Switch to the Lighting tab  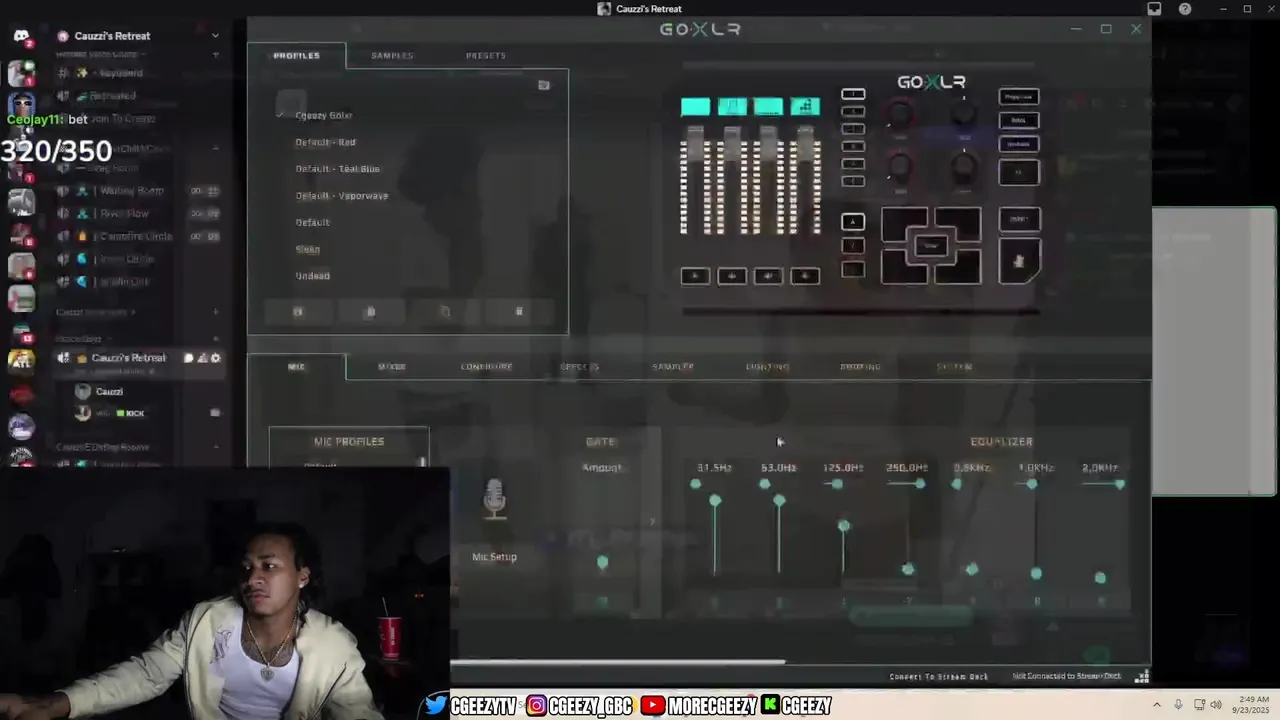click(x=767, y=367)
